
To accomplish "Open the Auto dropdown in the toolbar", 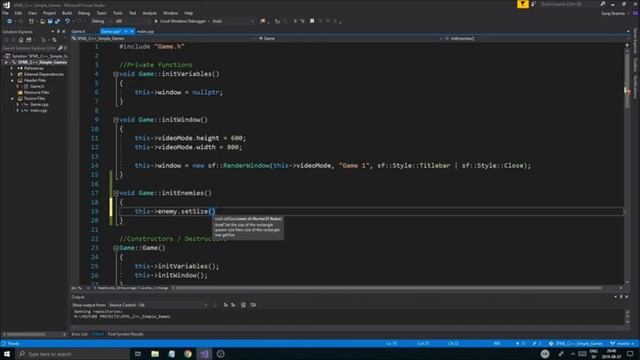I will pos(233,21).
